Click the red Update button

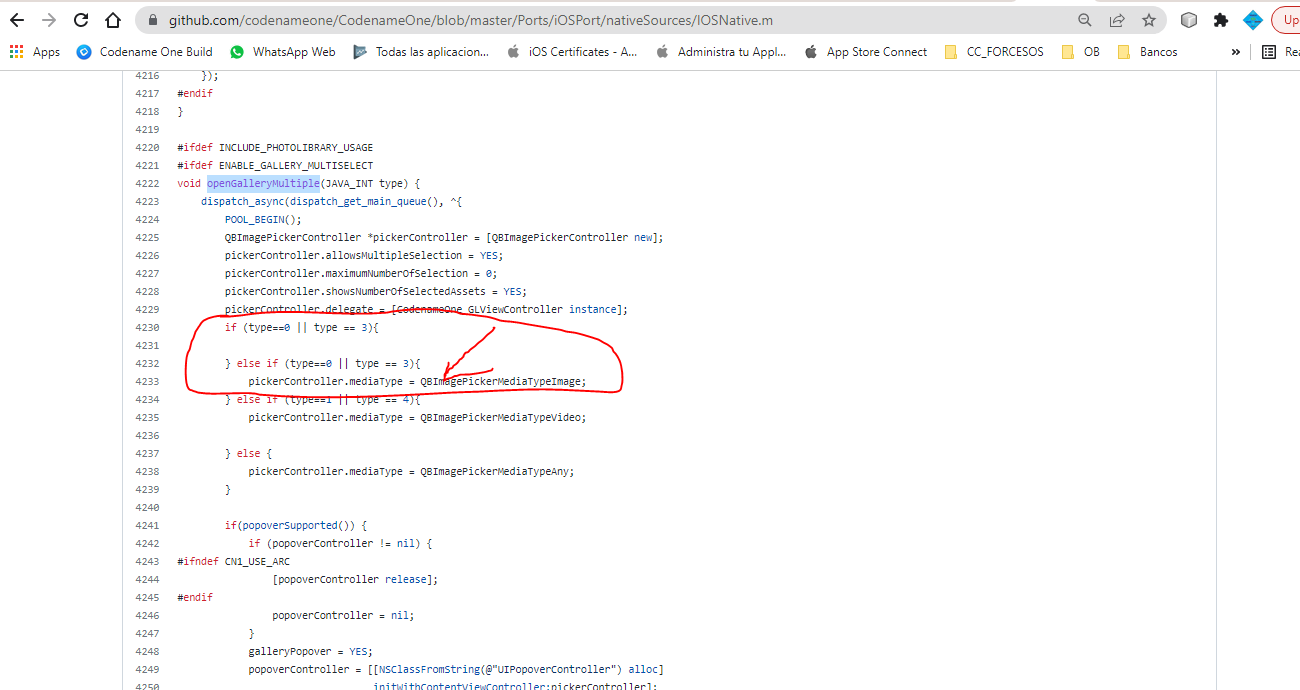pyautogui.click(x=1286, y=20)
